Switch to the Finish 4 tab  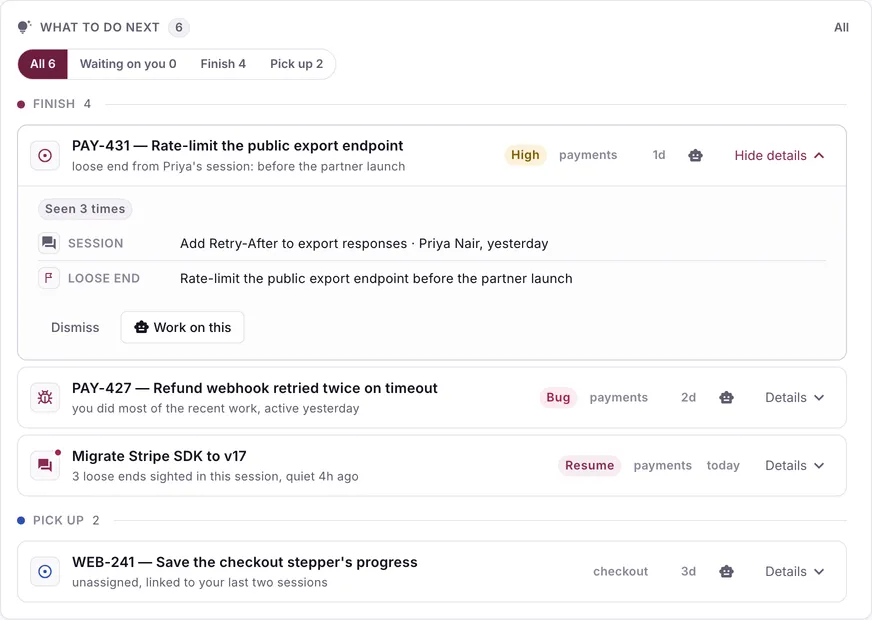coord(223,64)
